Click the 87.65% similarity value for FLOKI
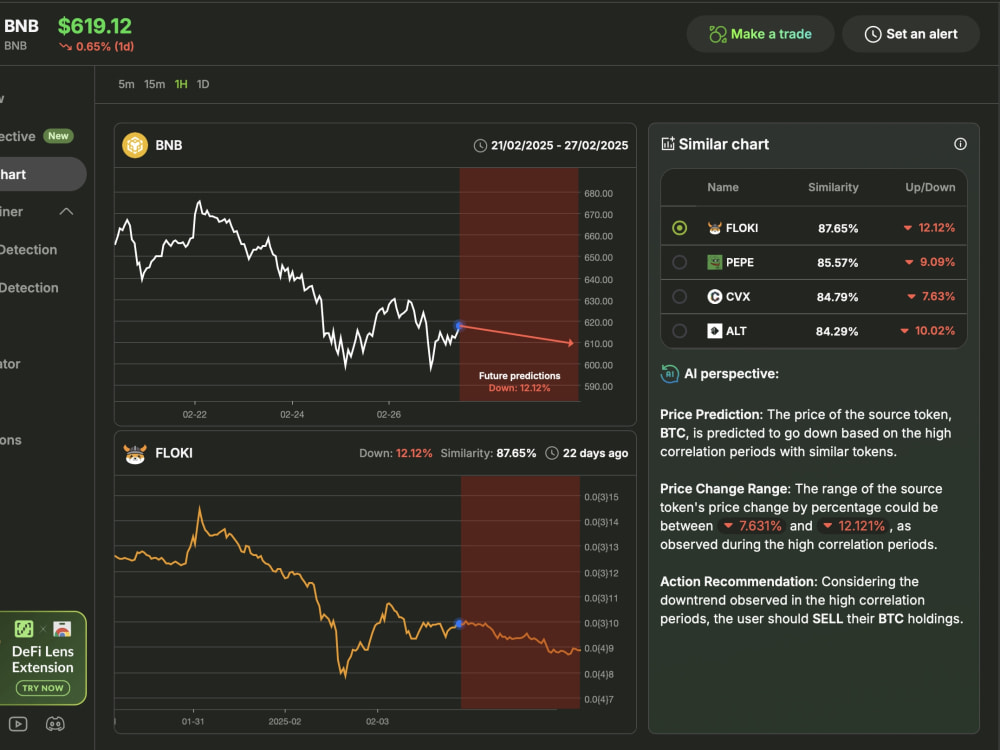Screen dimensions: 1000x750 (838, 228)
